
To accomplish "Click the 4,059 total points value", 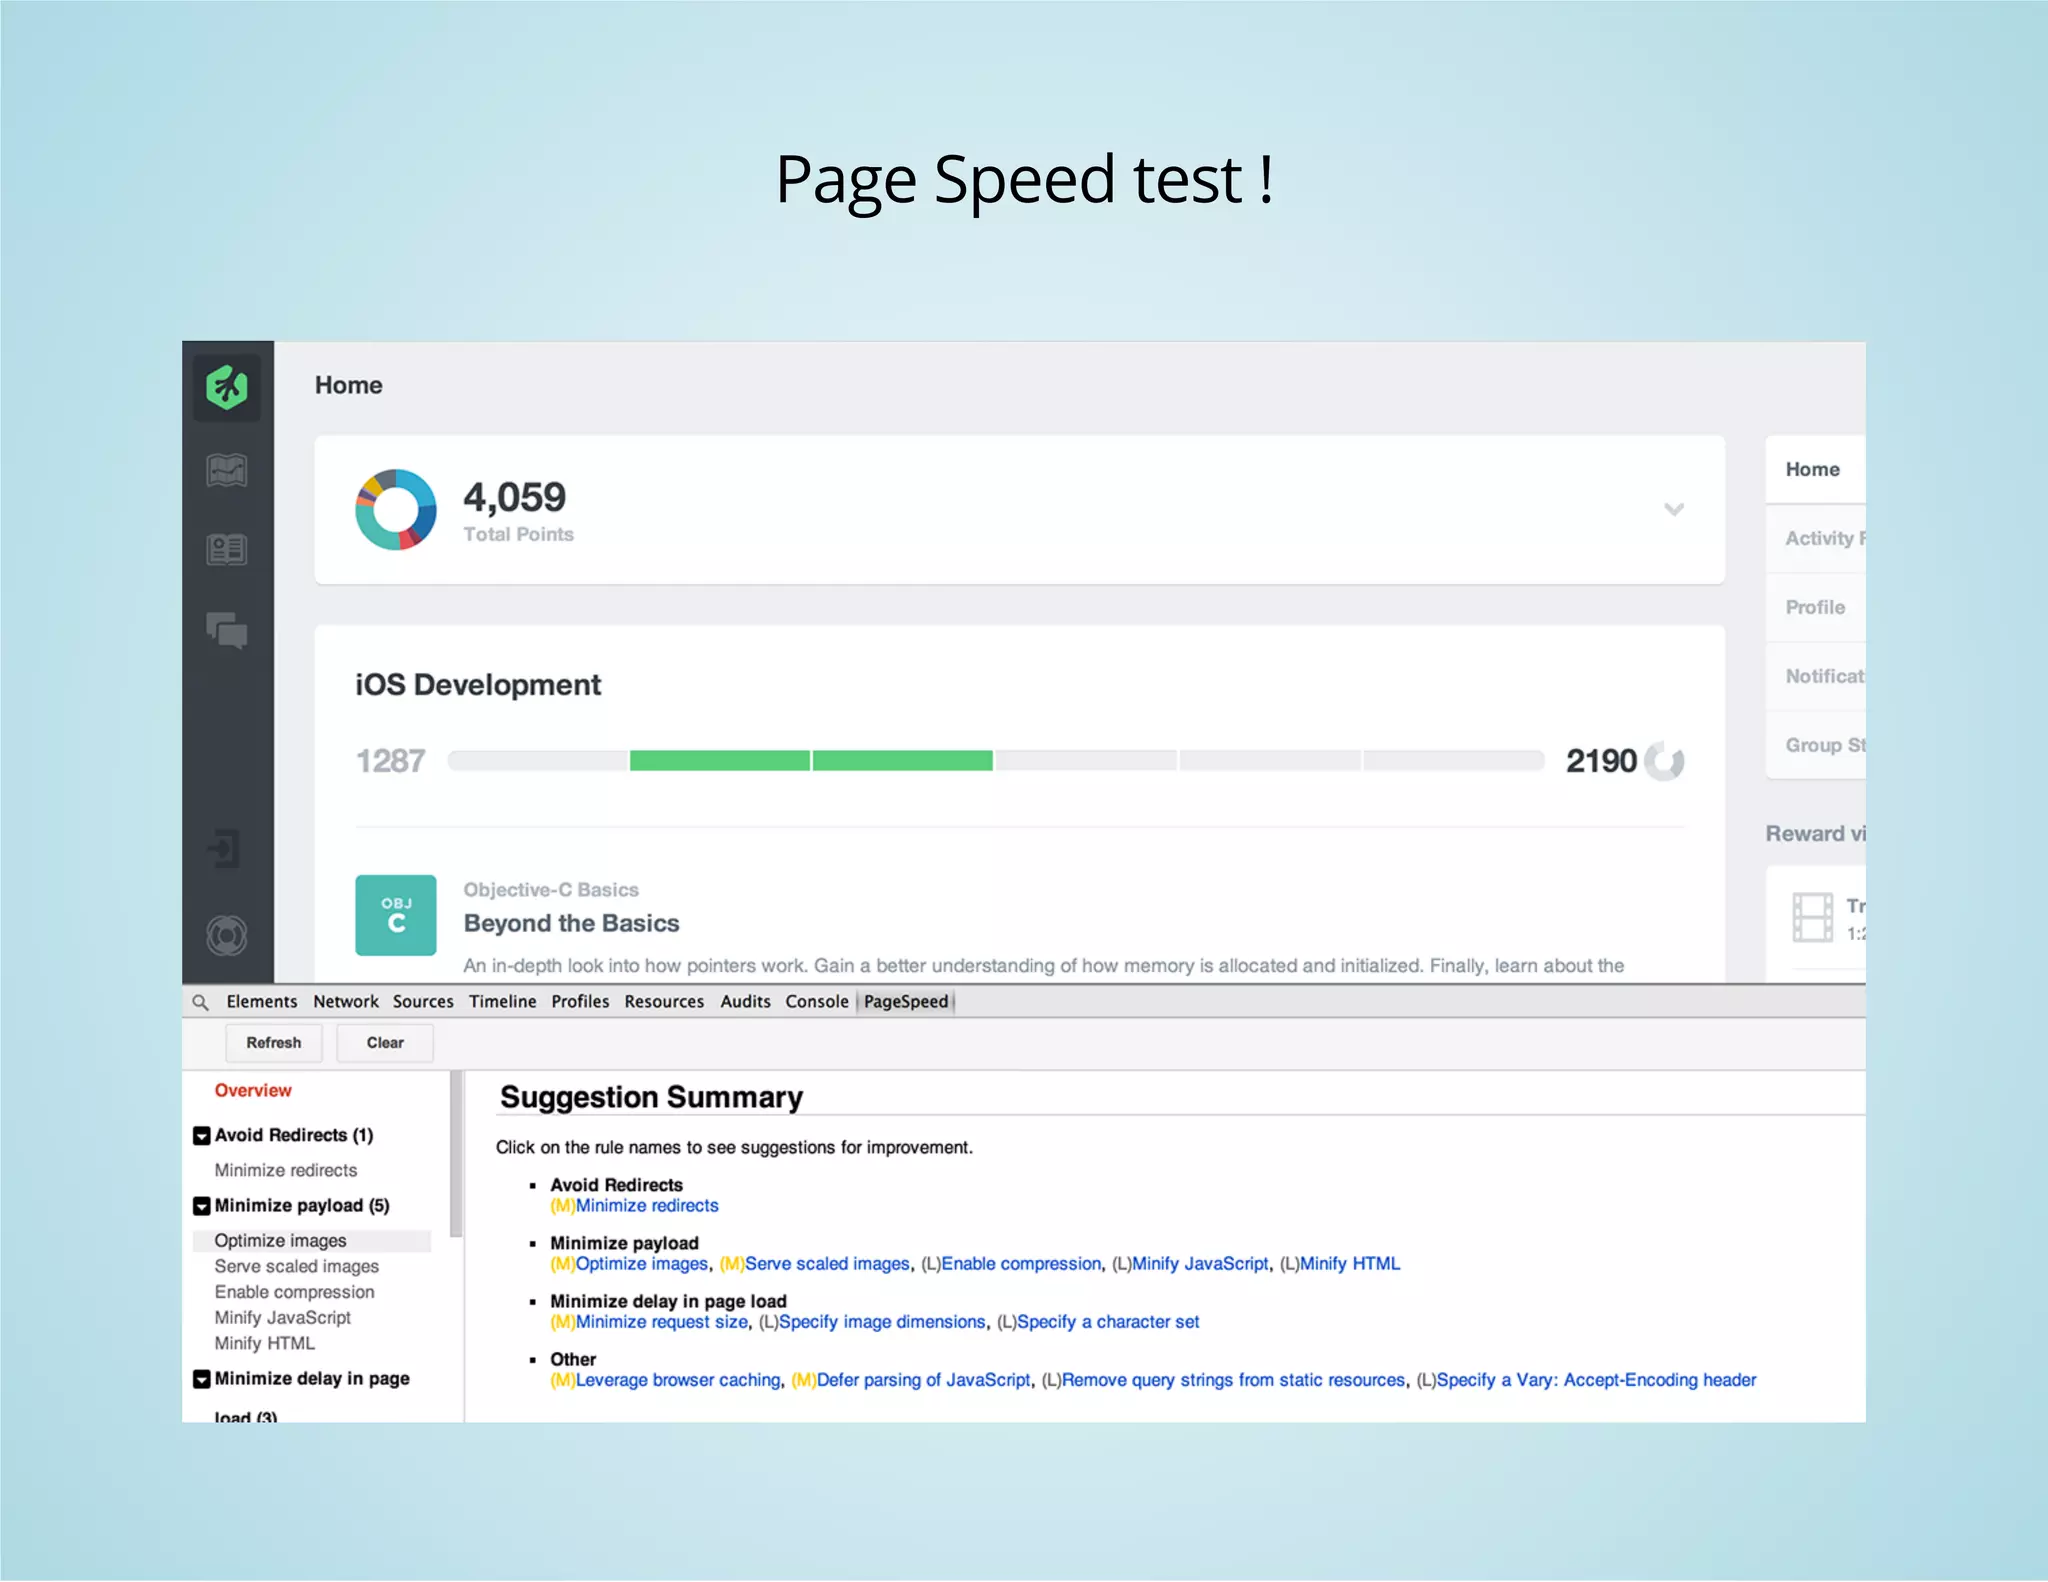I will (x=514, y=497).
